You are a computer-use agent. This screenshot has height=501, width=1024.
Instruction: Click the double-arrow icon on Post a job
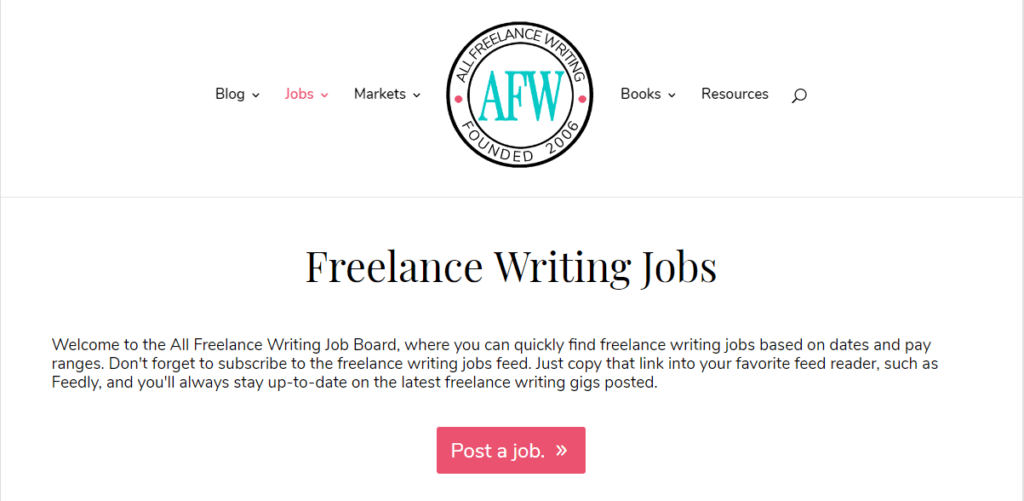(562, 450)
